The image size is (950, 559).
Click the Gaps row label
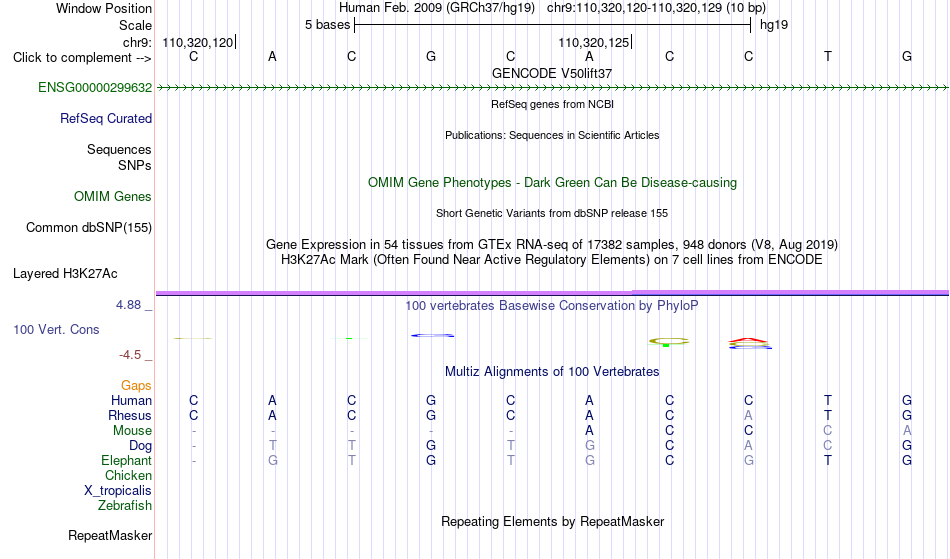point(136,386)
